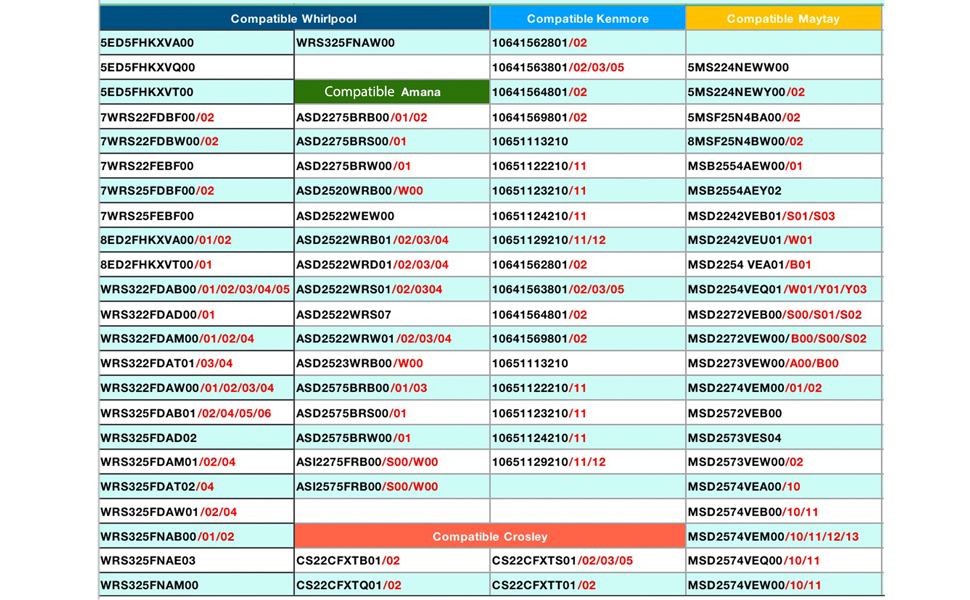Click the Compatible Crosley header
The height and width of the screenshot is (600, 970).
pos(490,536)
